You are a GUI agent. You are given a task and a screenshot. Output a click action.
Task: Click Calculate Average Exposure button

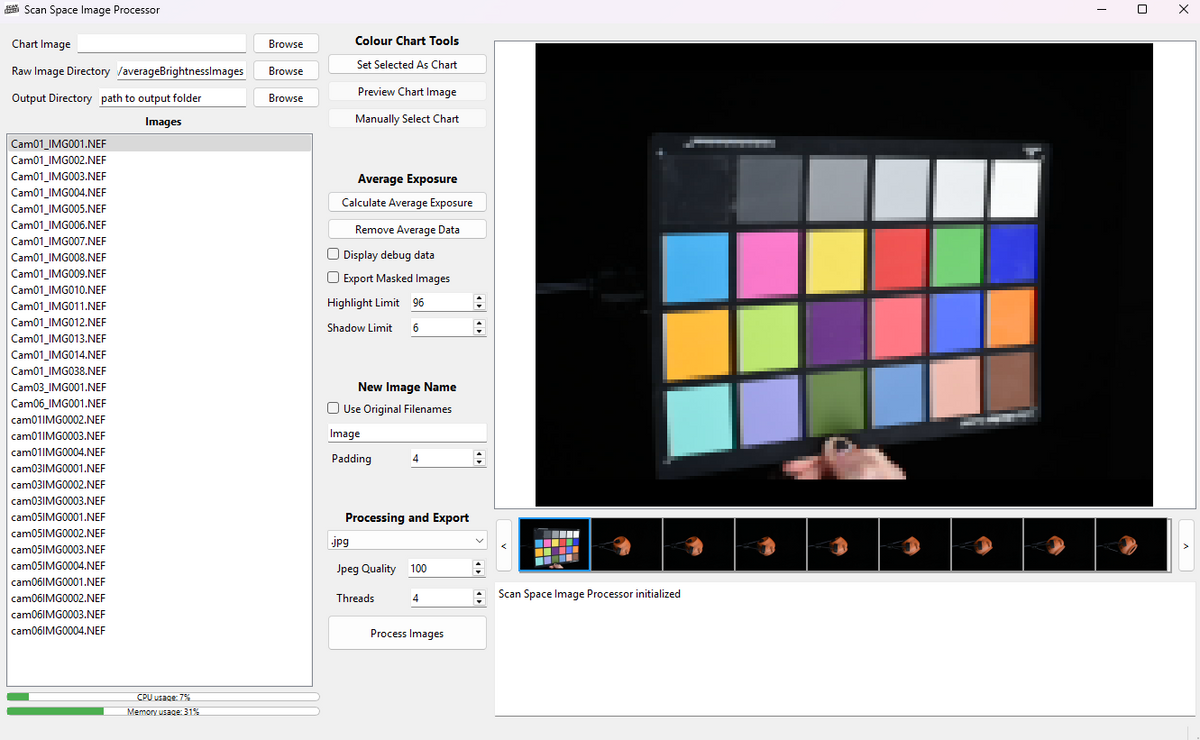(407, 202)
